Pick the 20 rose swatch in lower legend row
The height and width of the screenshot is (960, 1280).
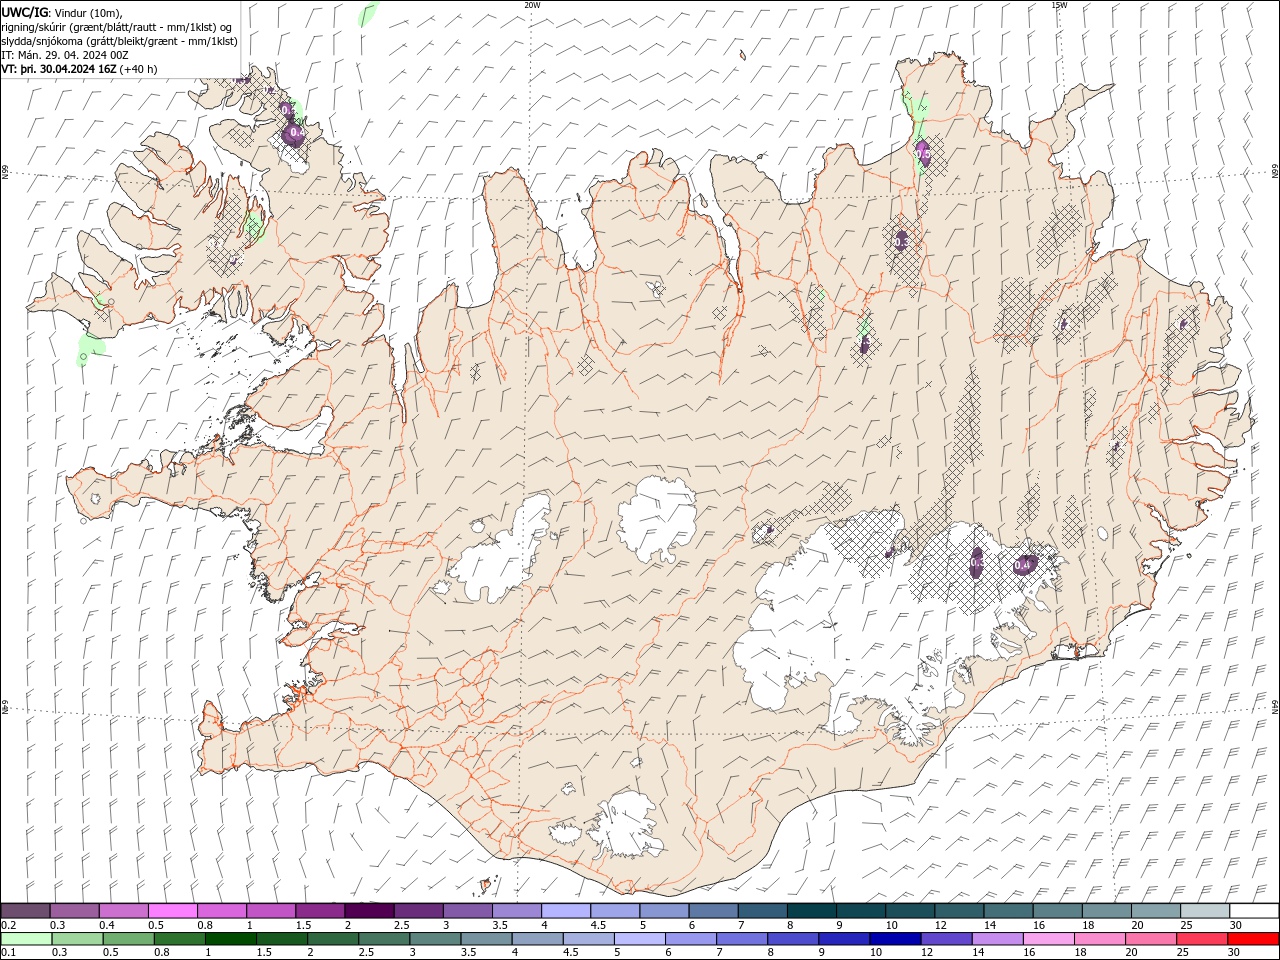pyautogui.click(x=1150, y=939)
